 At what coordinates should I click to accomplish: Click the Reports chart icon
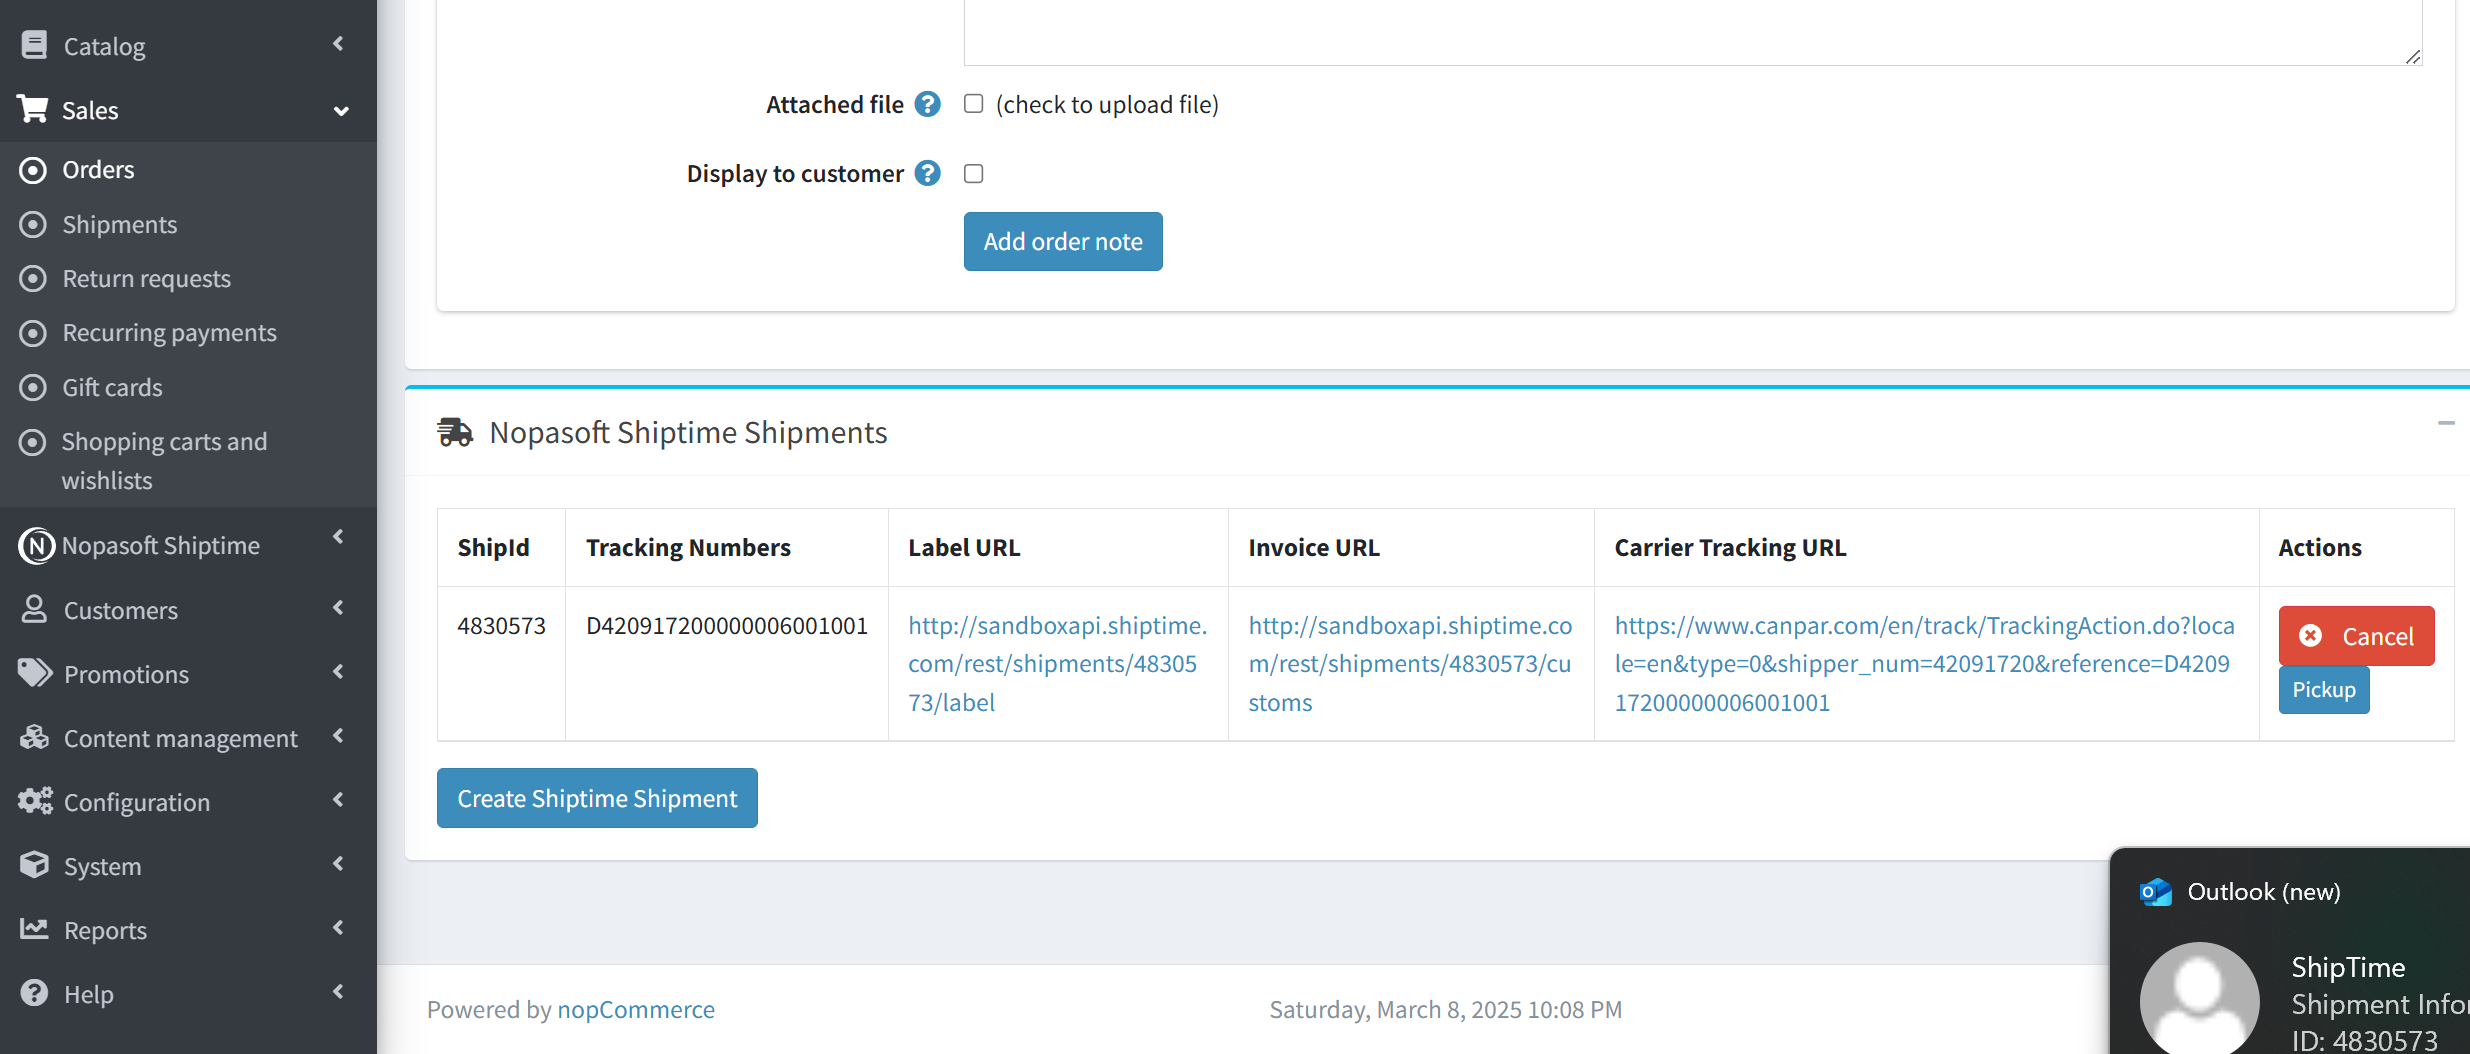click(x=34, y=929)
